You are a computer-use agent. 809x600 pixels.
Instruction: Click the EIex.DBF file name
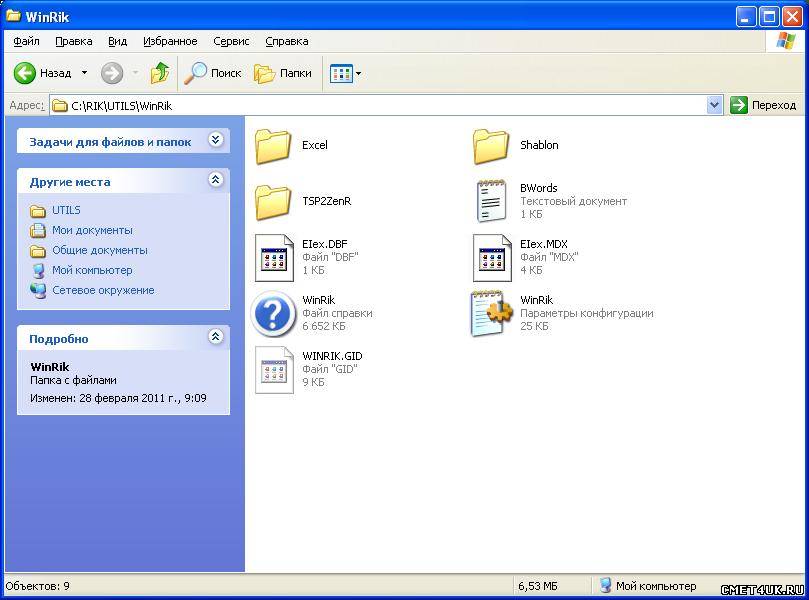click(325, 244)
